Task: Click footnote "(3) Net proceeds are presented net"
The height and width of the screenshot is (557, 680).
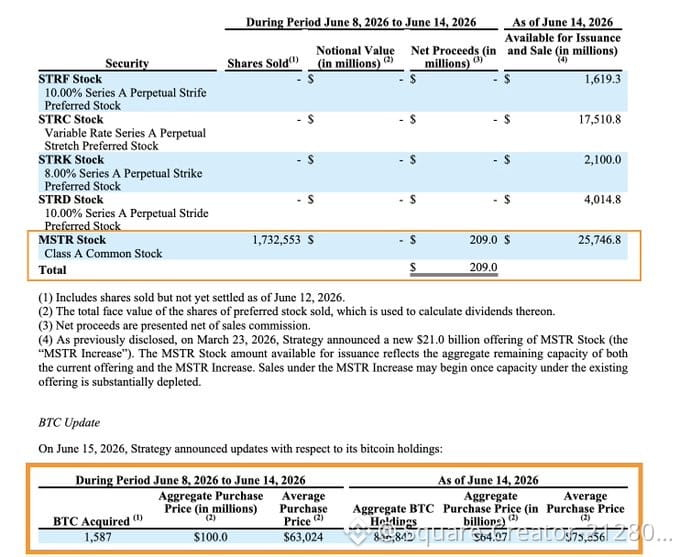Action: point(174,326)
